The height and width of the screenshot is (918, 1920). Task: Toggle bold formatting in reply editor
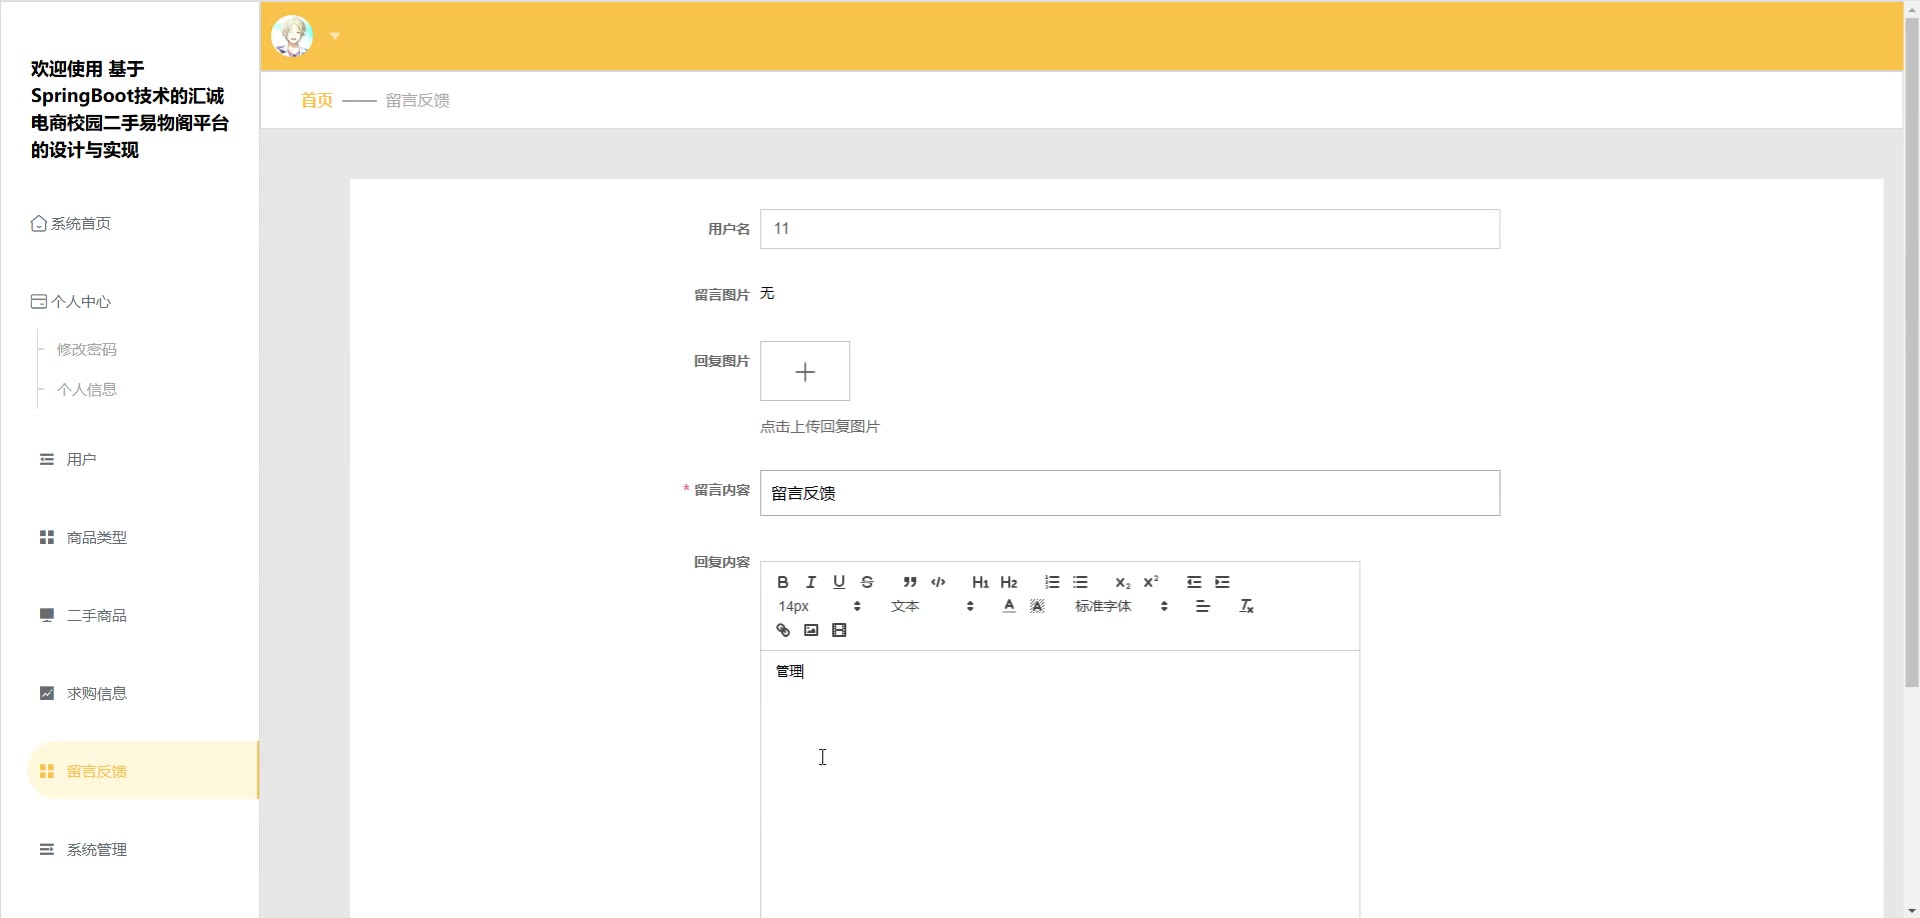tap(783, 582)
